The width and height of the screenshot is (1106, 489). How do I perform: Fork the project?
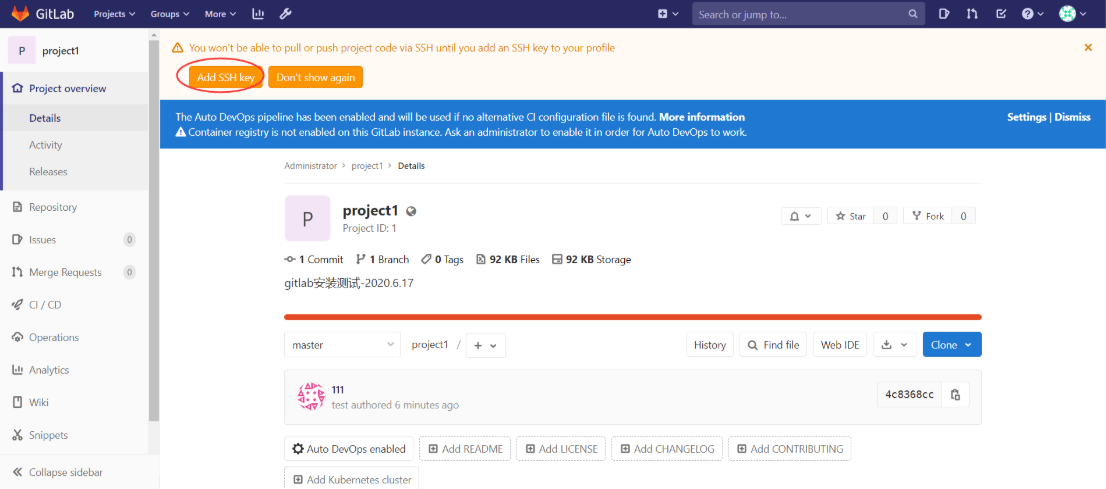928,216
